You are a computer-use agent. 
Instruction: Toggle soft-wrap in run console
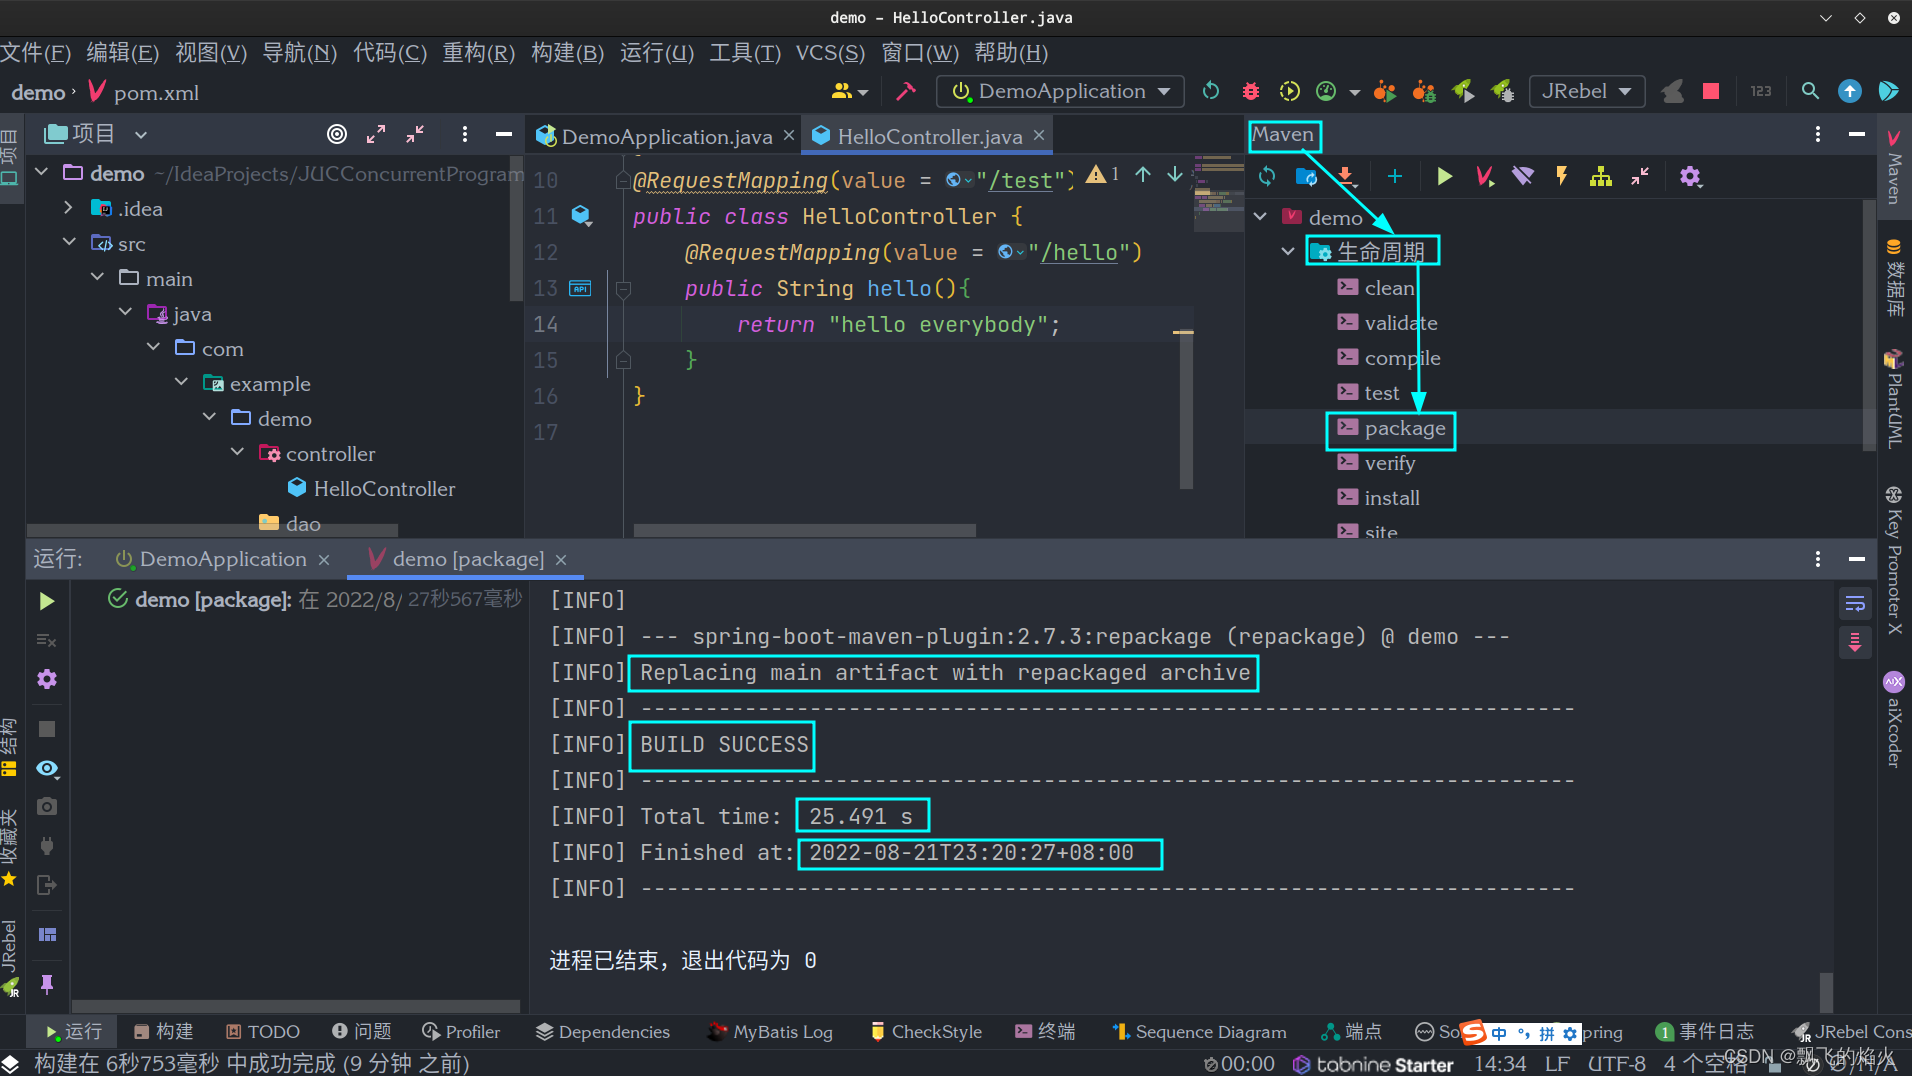click(x=1855, y=603)
